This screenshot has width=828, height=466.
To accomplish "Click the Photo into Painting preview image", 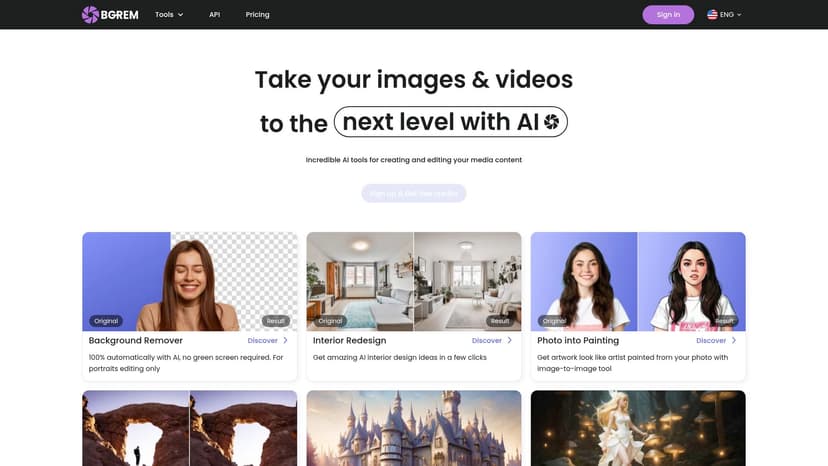I will click(x=637, y=281).
